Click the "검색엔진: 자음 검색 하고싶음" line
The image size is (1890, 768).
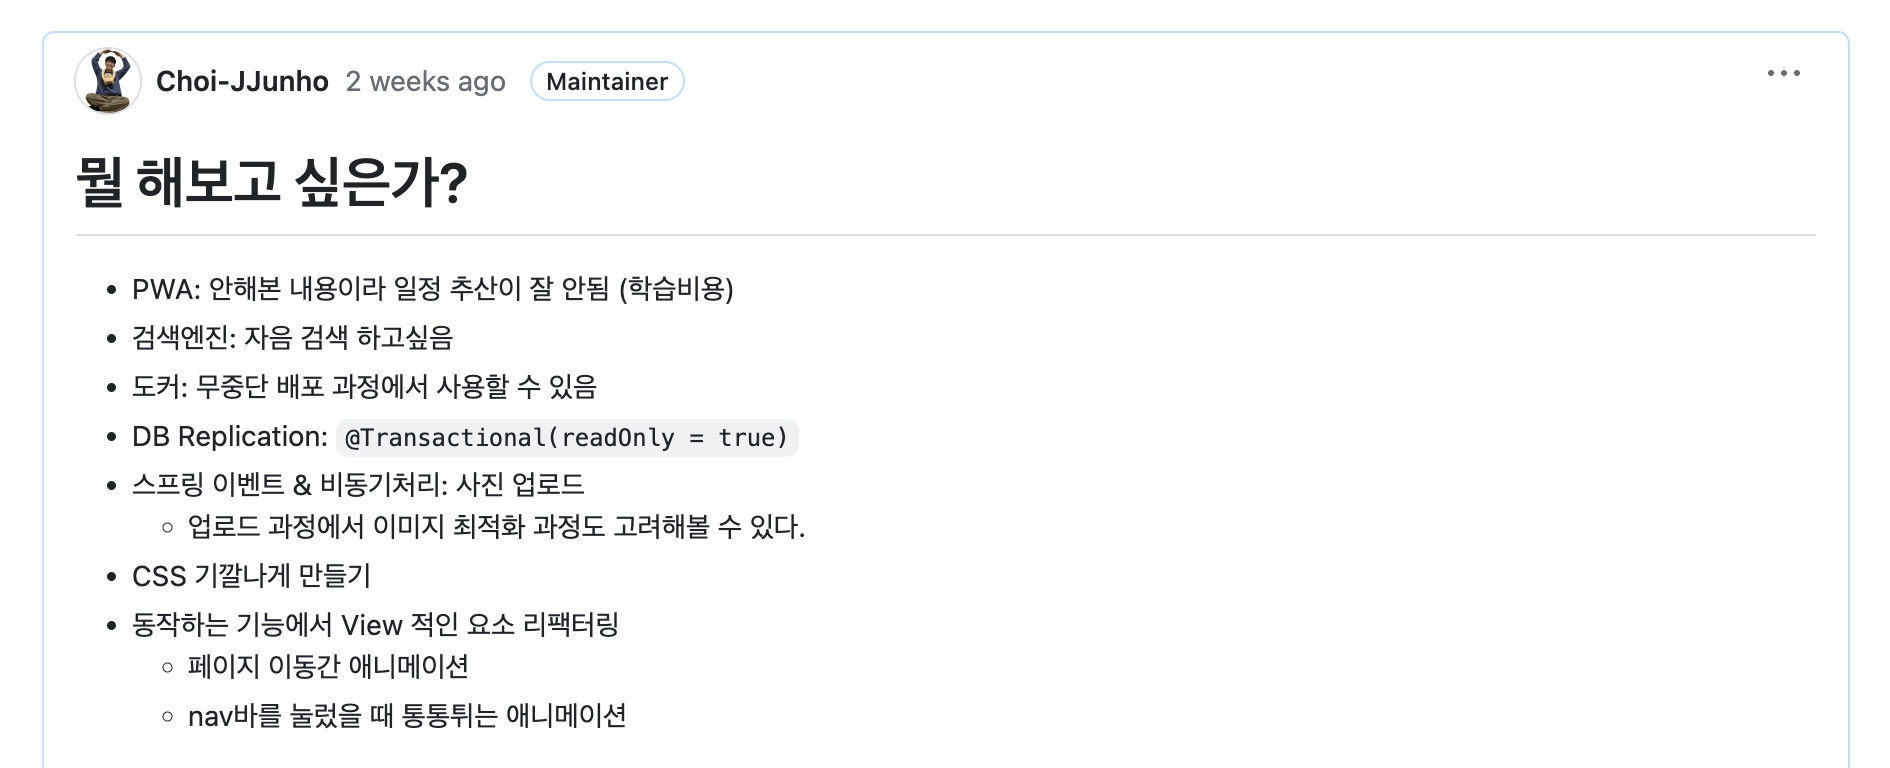coord(292,338)
